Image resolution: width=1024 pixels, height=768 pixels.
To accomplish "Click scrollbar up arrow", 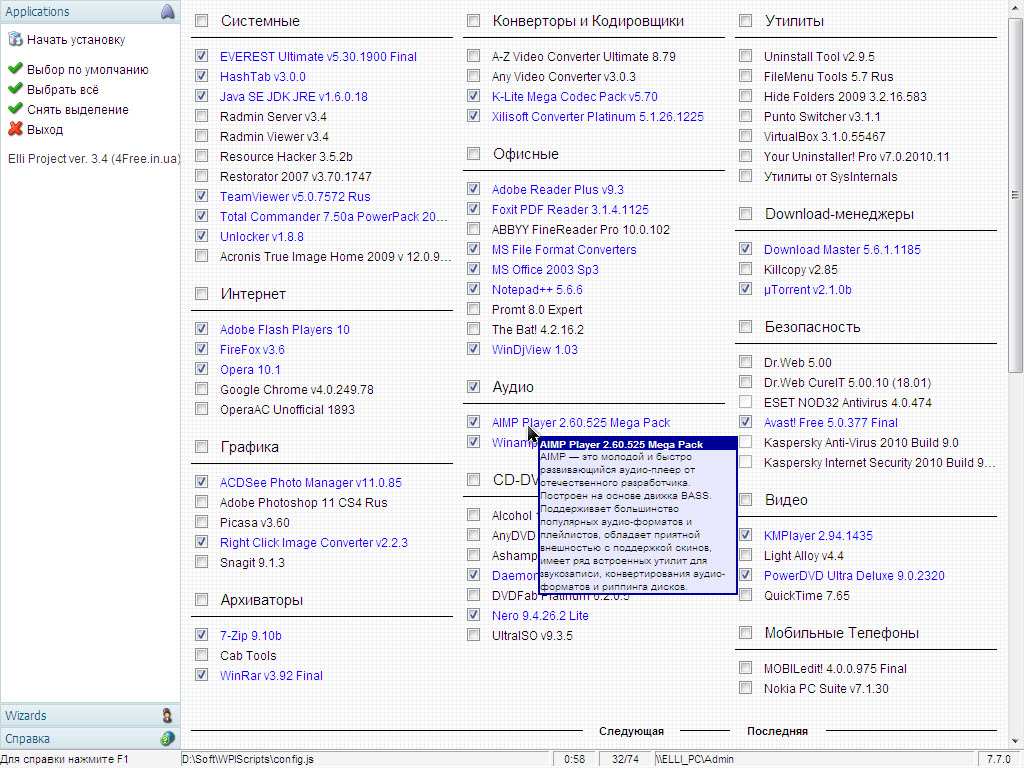I will (1015, 7).
